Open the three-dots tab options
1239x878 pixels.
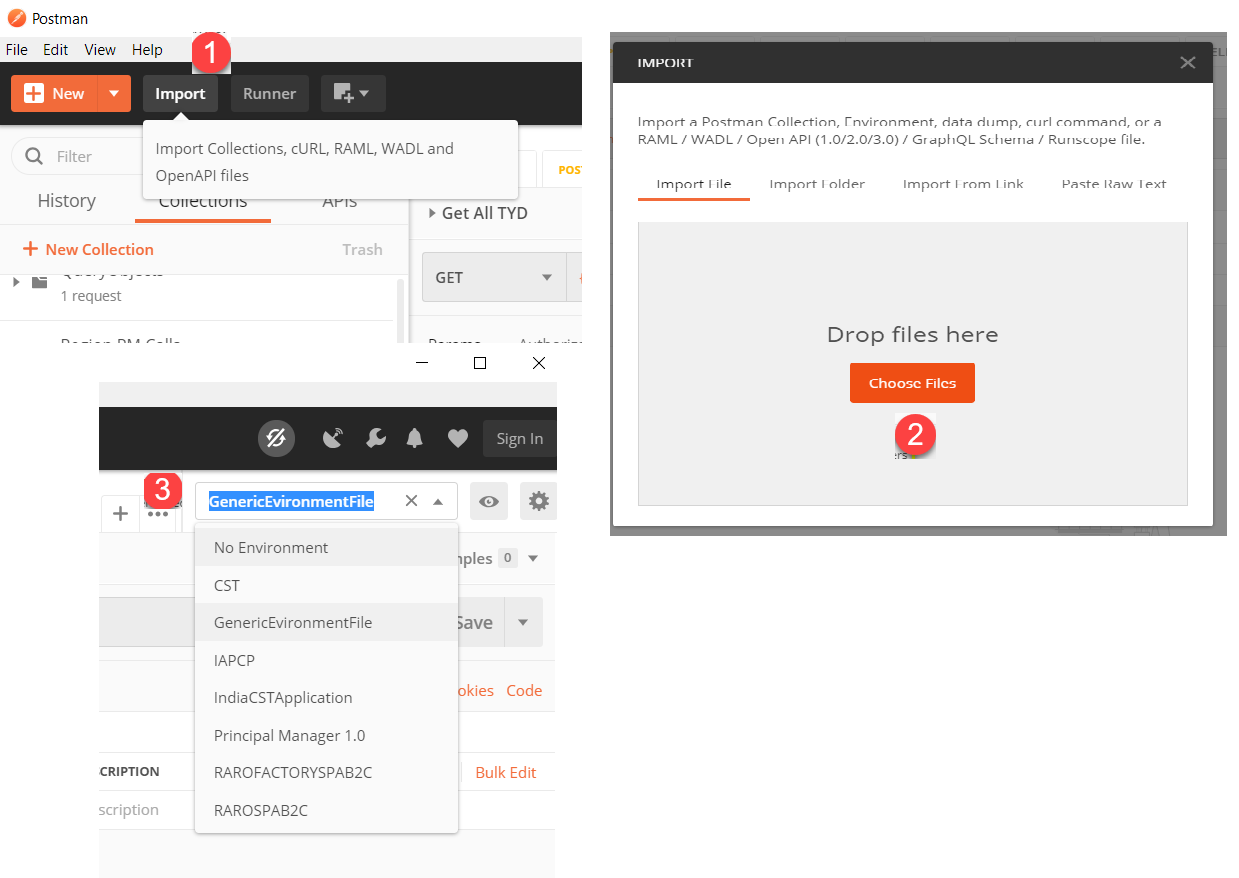tap(158, 514)
